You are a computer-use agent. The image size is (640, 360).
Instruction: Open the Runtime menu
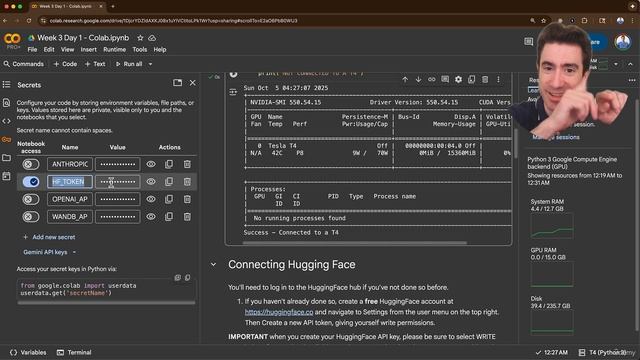pyautogui.click(x=114, y=49)
